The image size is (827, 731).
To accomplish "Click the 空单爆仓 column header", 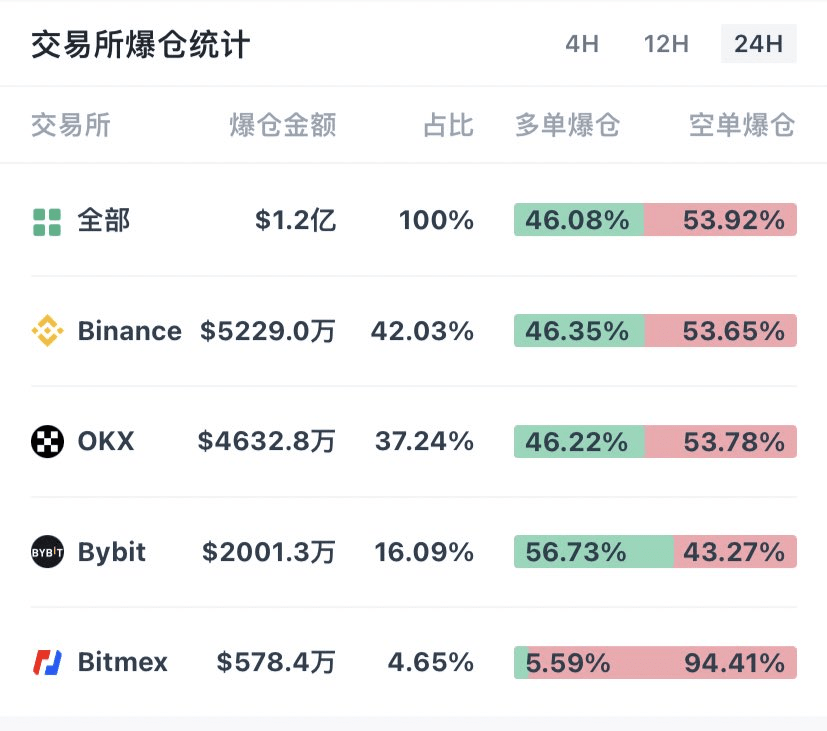I will tap(740, 125).
